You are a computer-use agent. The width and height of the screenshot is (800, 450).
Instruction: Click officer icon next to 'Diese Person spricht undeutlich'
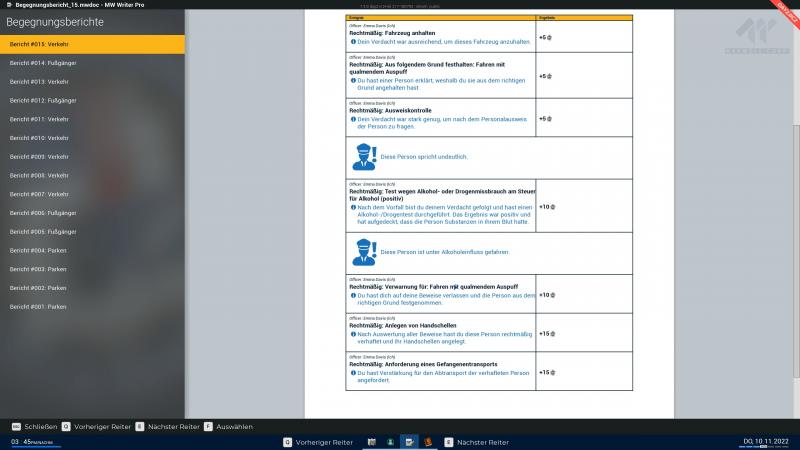tap(364, 157)
